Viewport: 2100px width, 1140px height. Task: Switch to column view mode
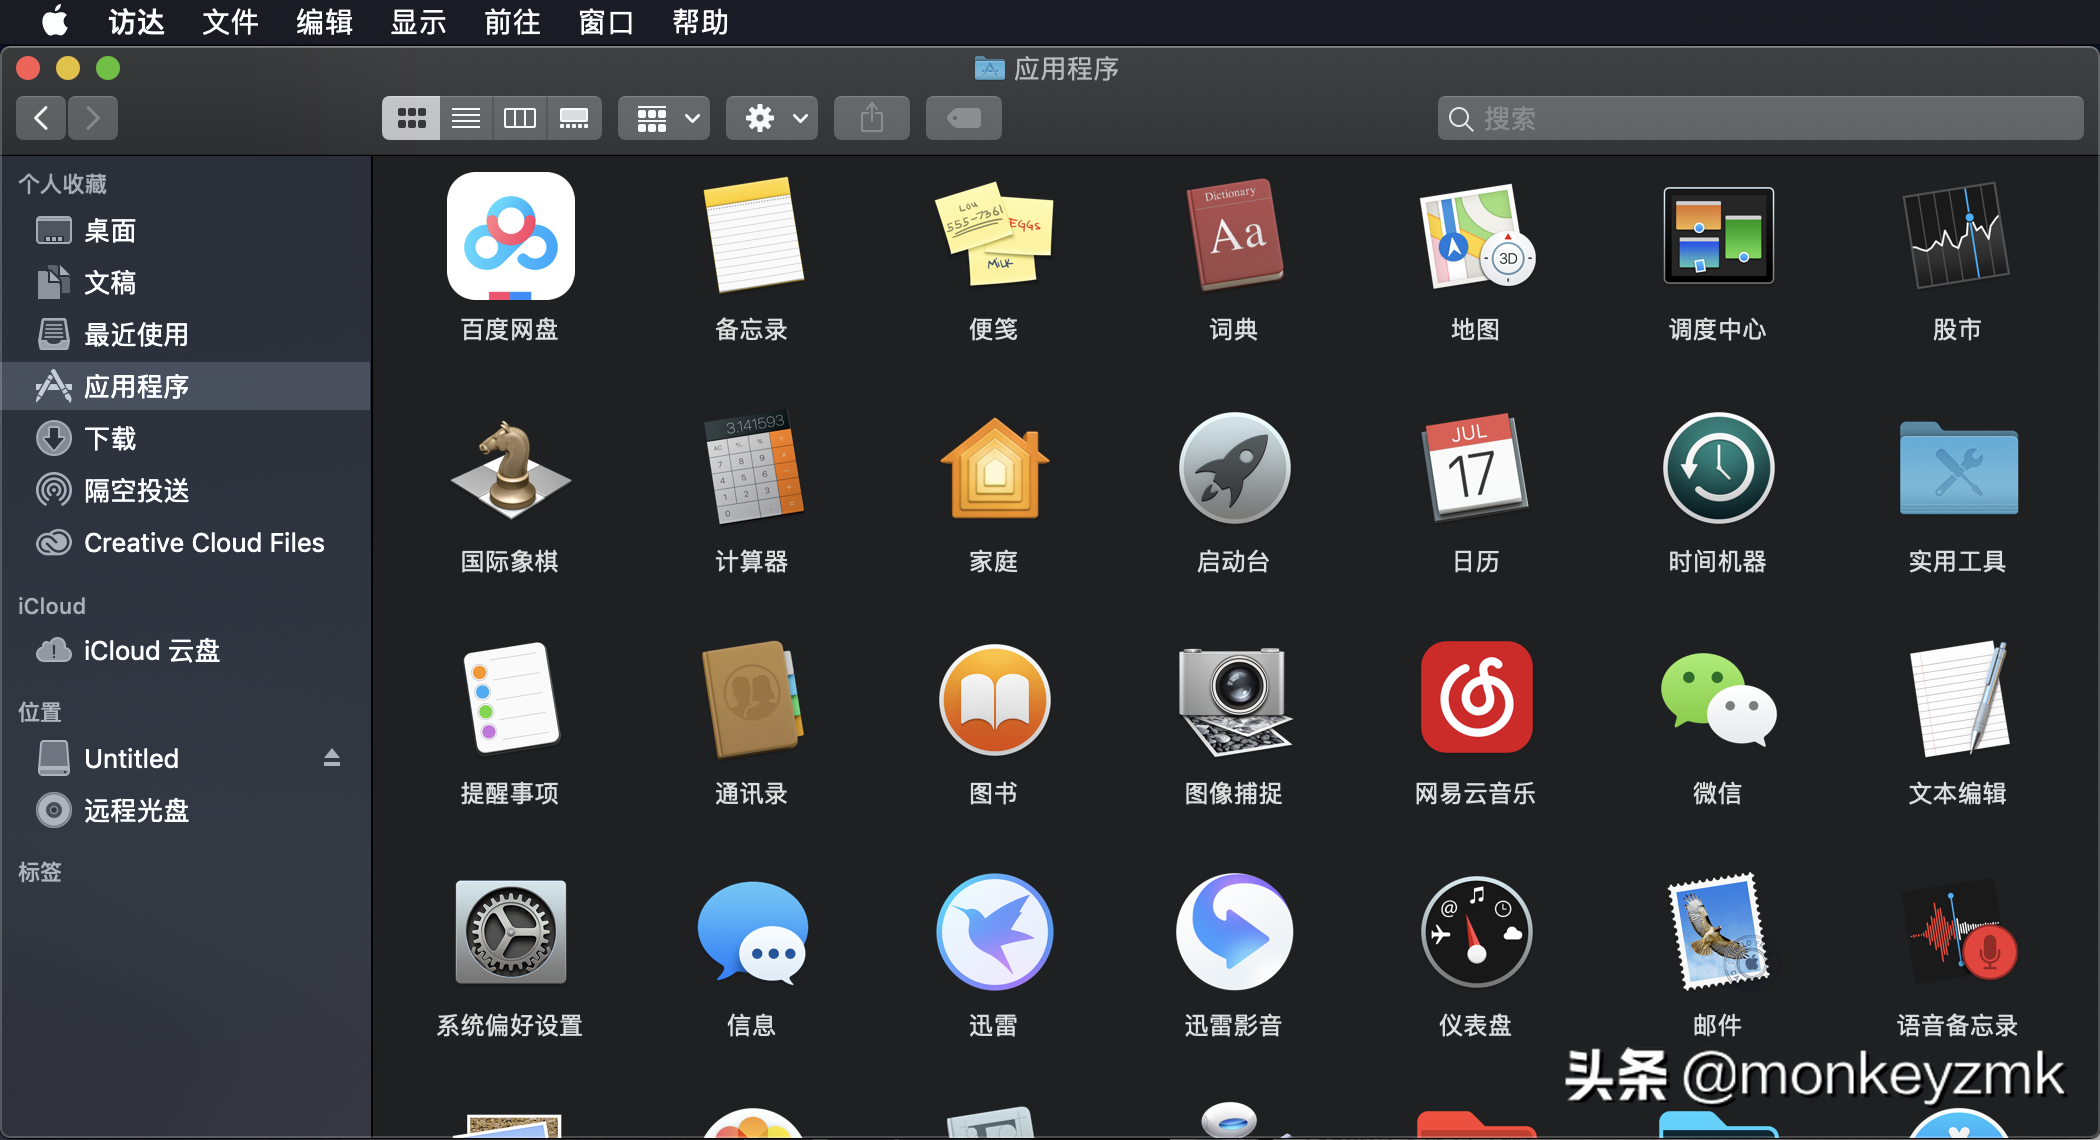(x=520, y=118)
